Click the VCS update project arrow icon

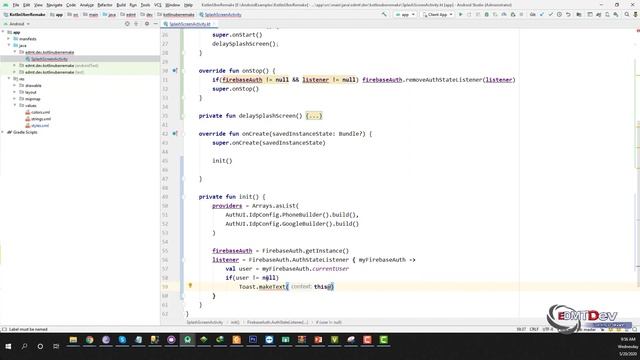pyautogui.click(x=542, y=14)
